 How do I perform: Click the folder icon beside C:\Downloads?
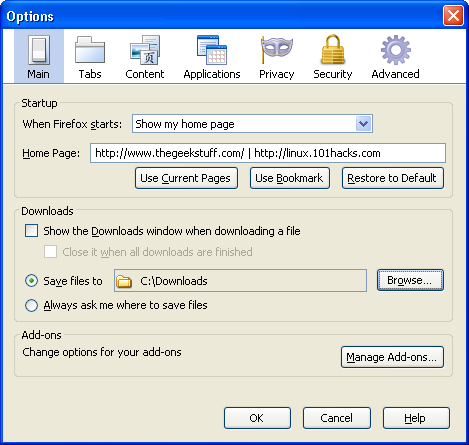click(124, 281)
